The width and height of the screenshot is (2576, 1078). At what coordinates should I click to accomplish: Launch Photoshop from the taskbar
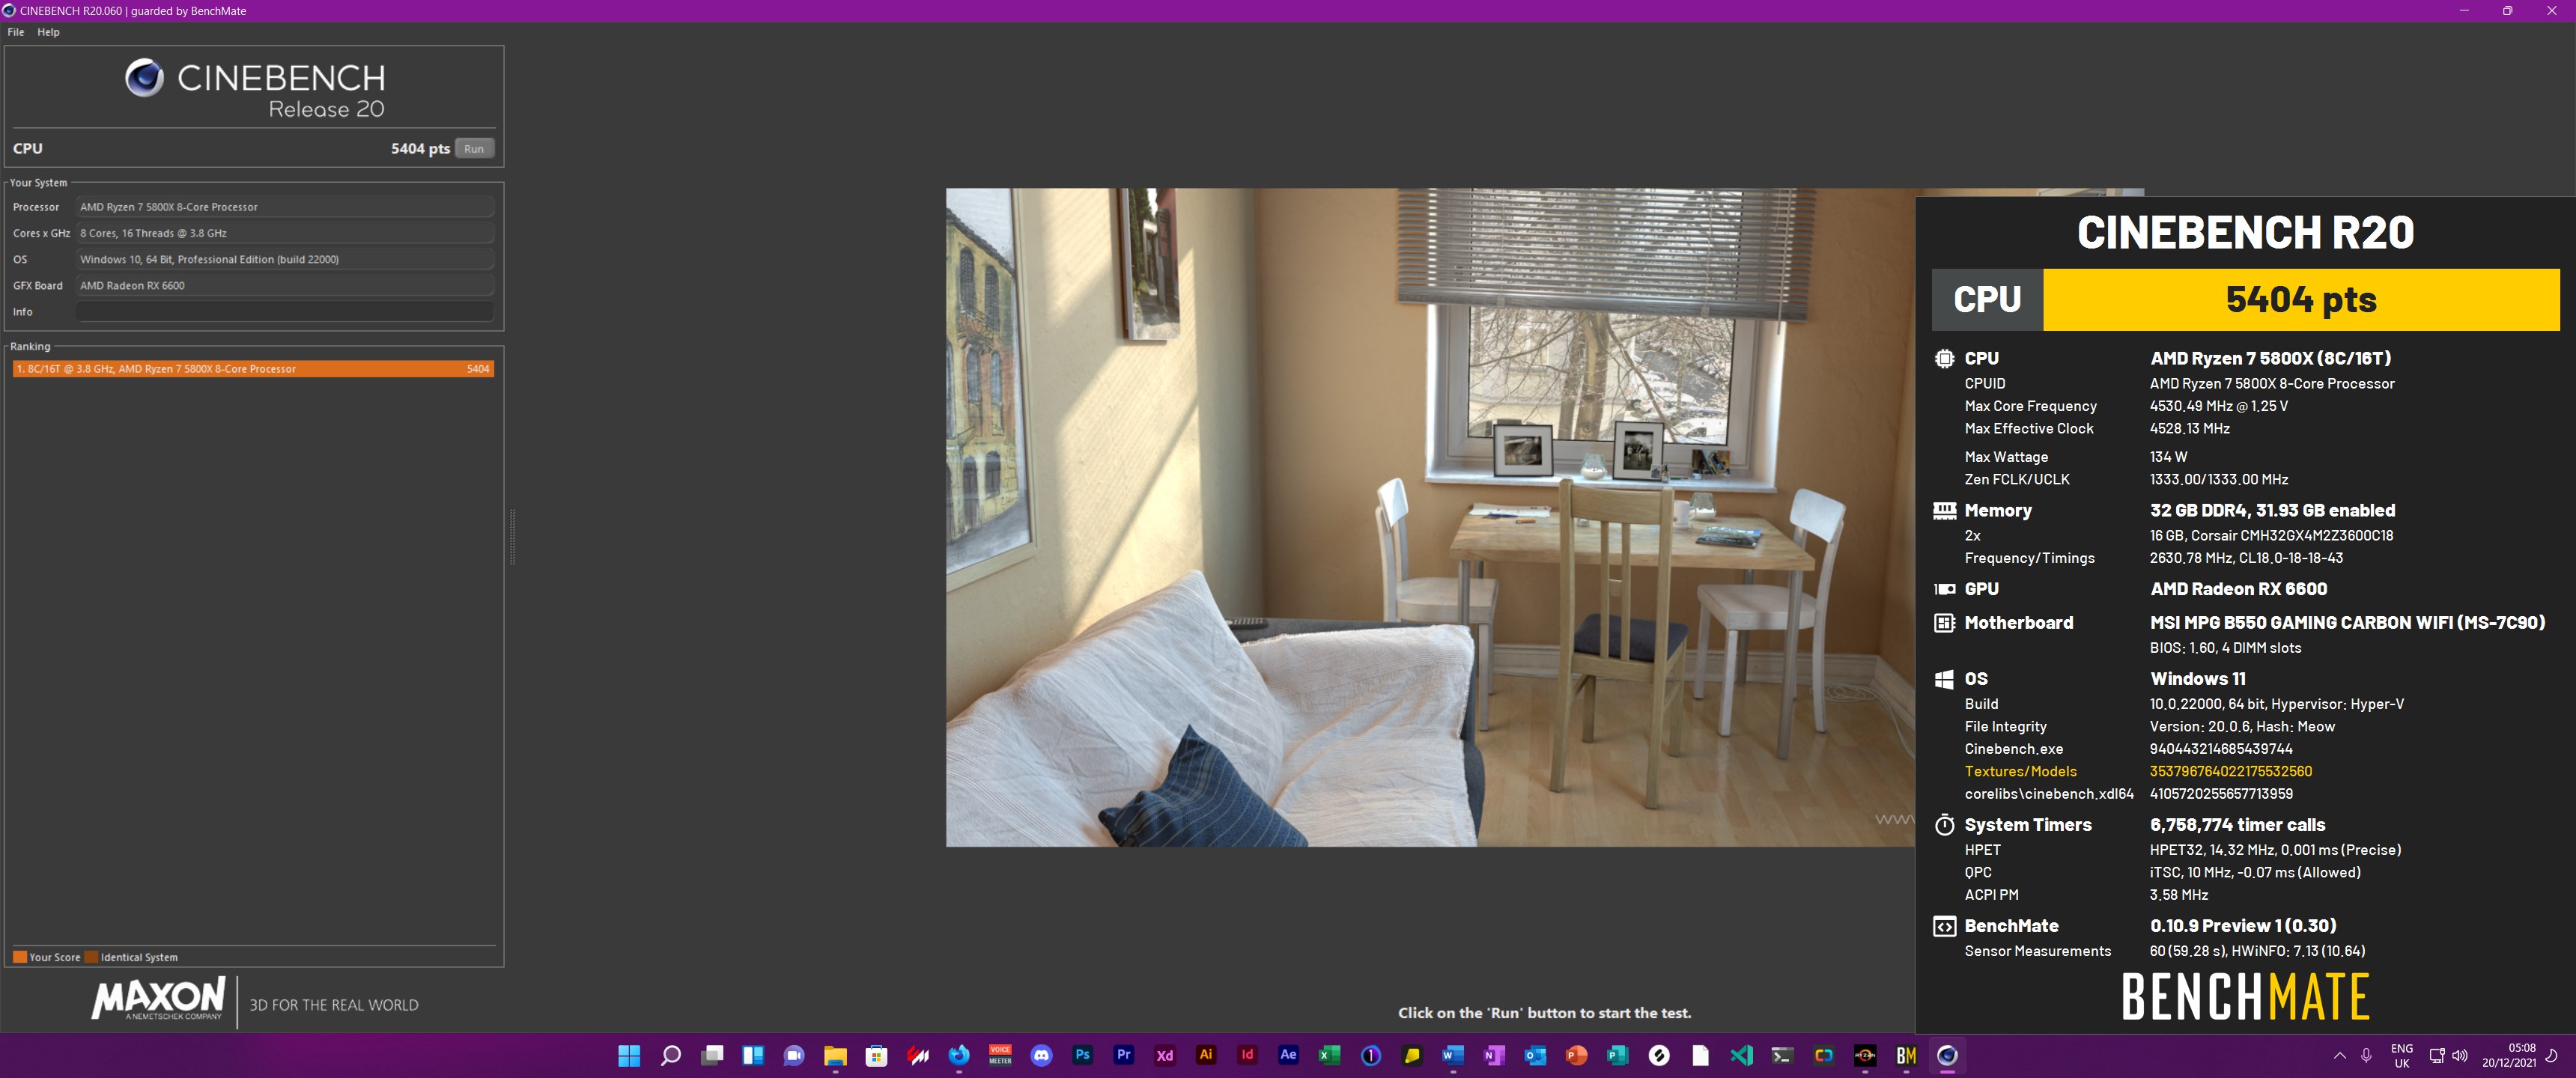point(1082,1055)
